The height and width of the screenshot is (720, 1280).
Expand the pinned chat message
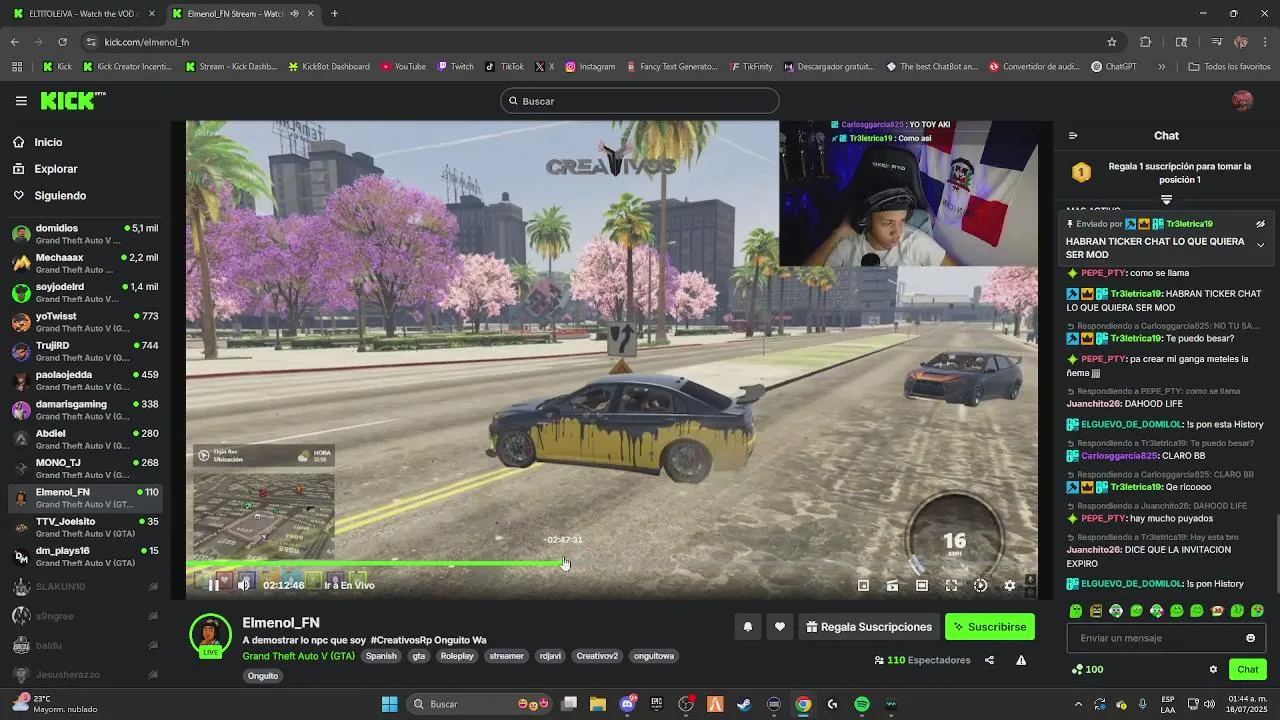click(x=1260, y=245)
